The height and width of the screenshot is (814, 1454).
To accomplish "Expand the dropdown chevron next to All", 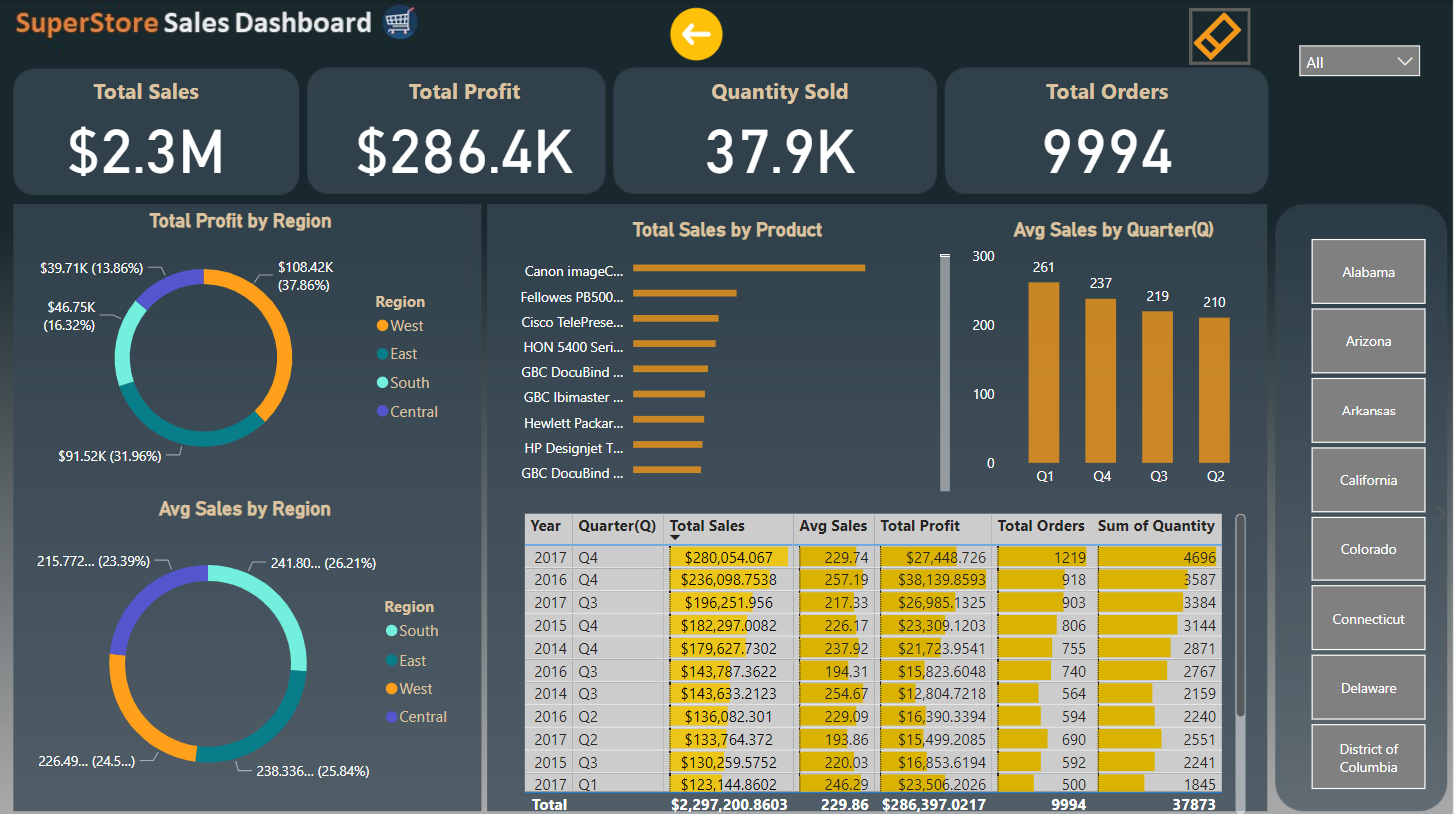I will [x=1405, y=62].
